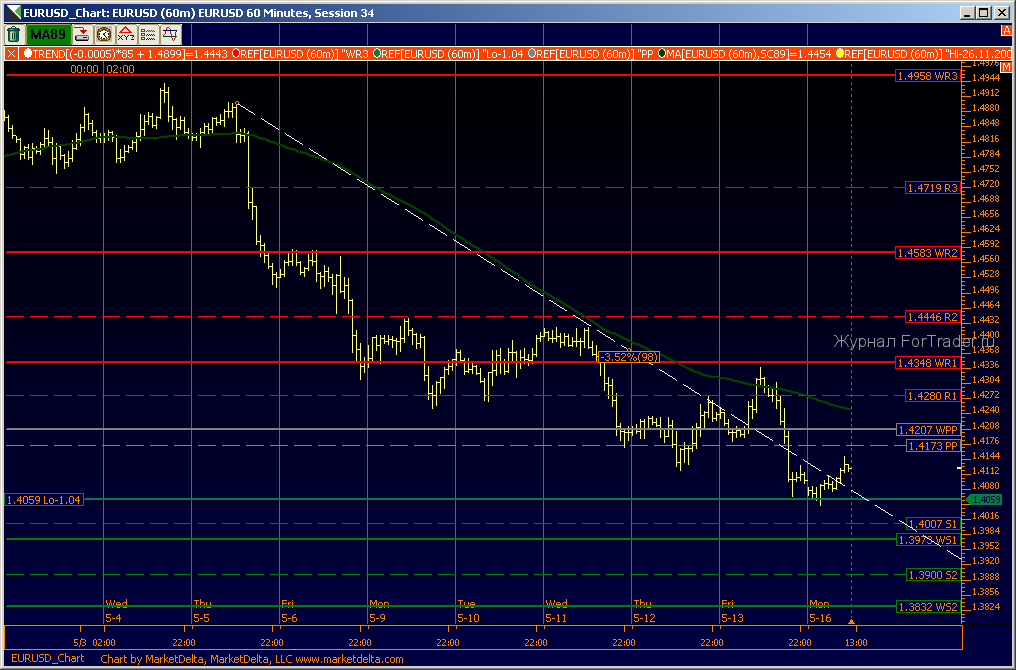Open the list-with-waves settings icon
This screenshot has height=670, width=1016.
[x=148, y=34]
